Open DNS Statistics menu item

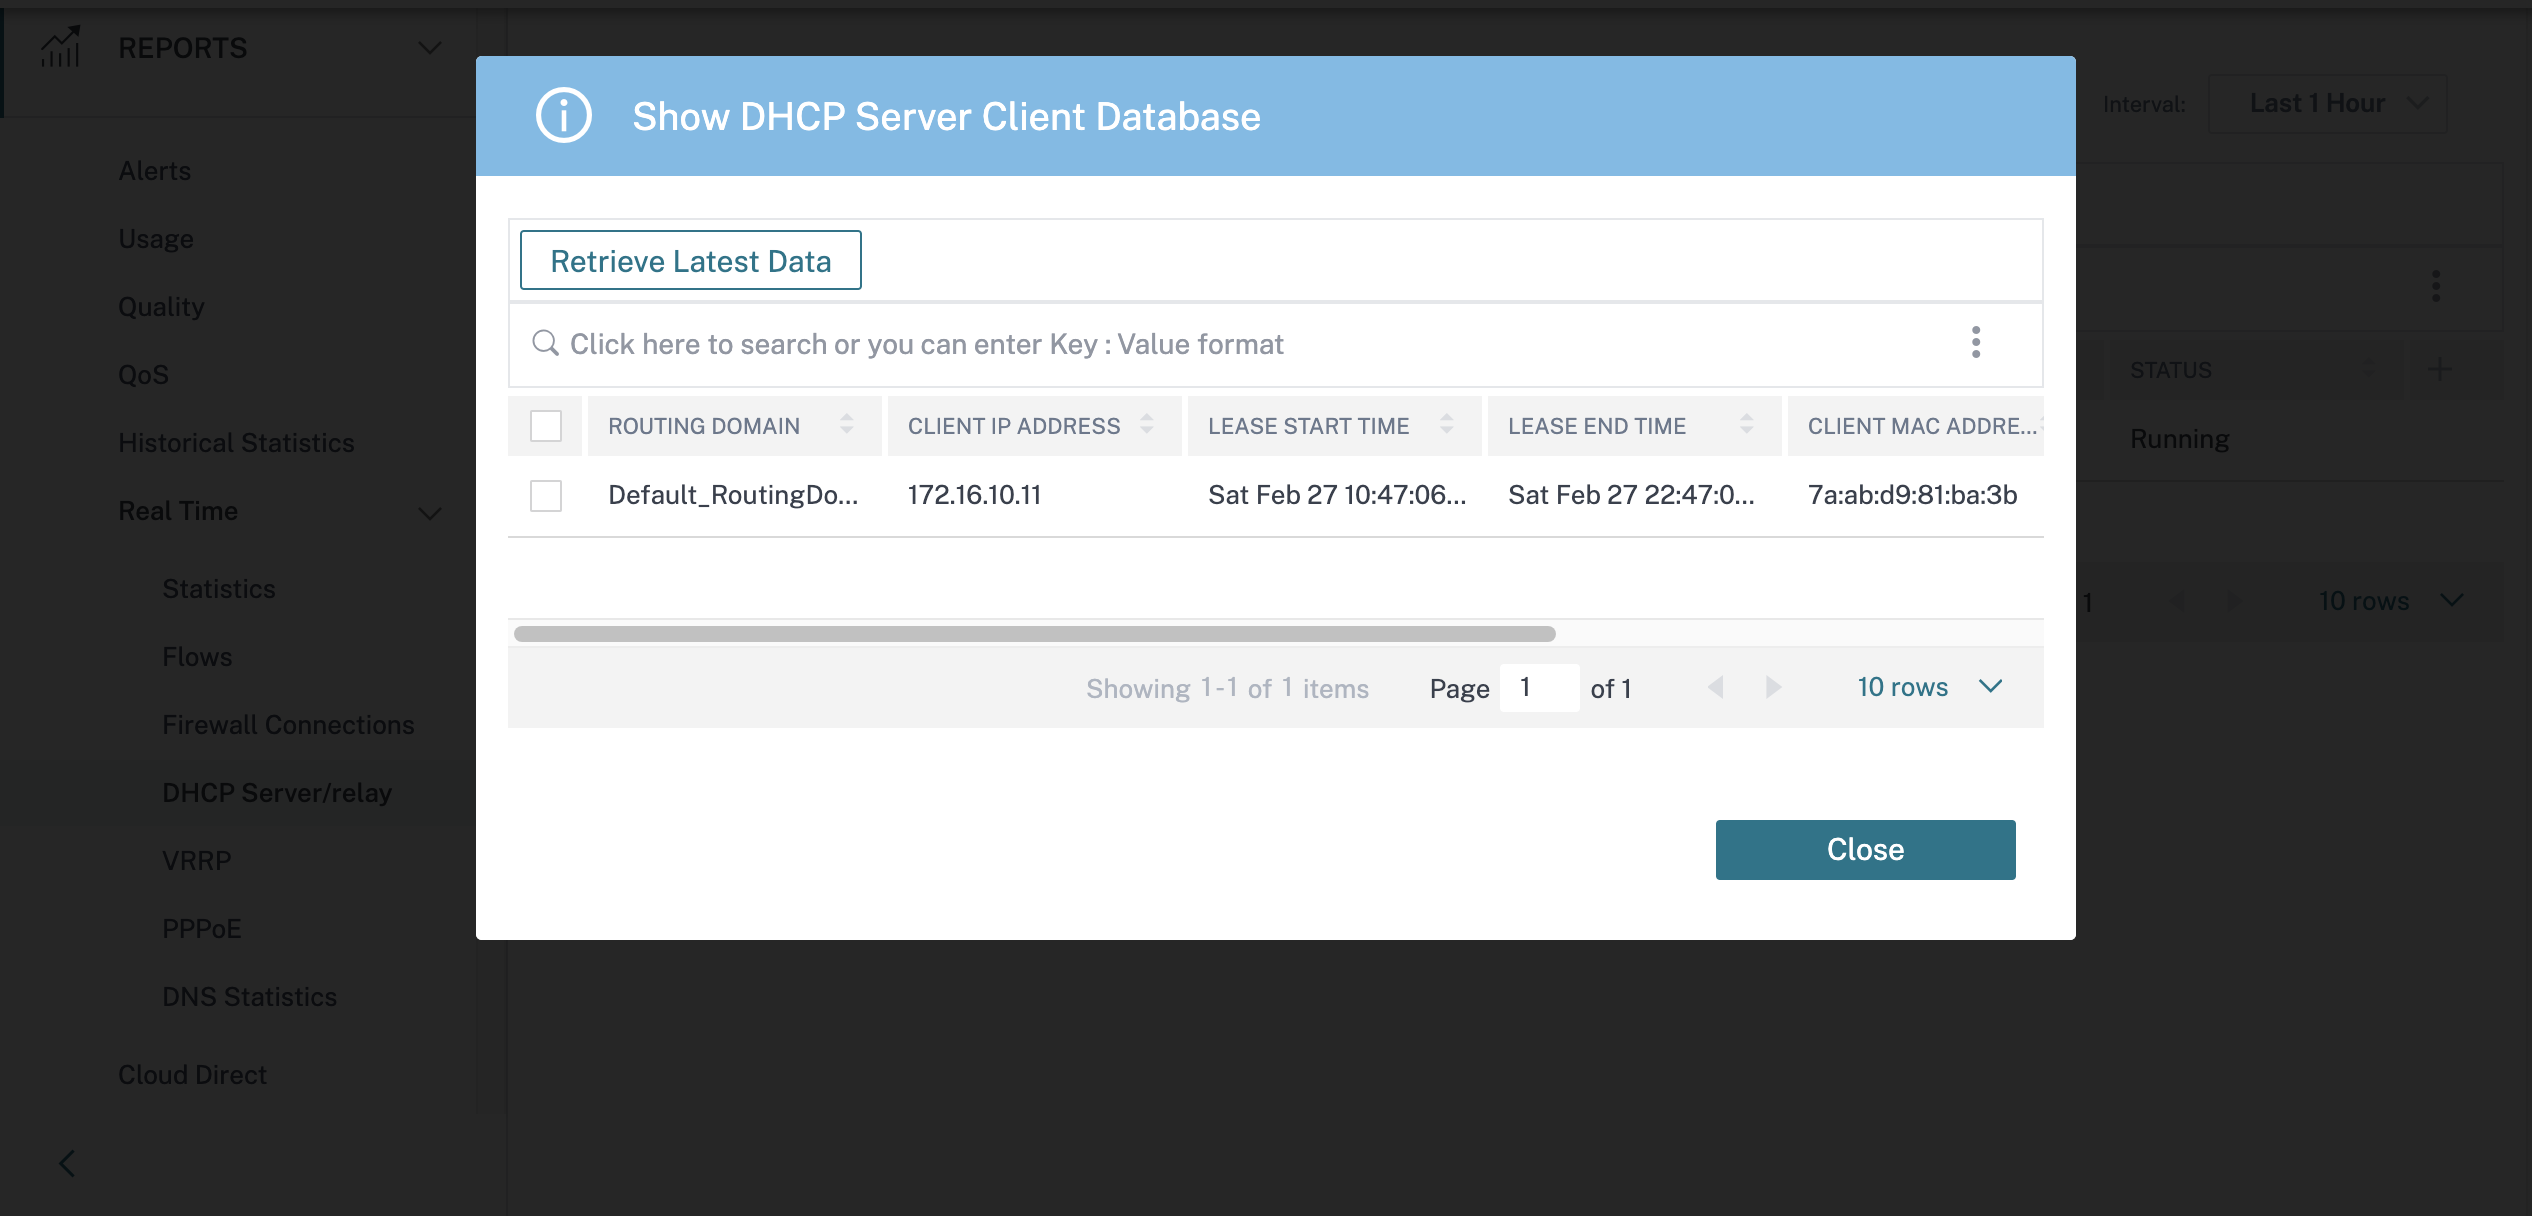[249, 997]
